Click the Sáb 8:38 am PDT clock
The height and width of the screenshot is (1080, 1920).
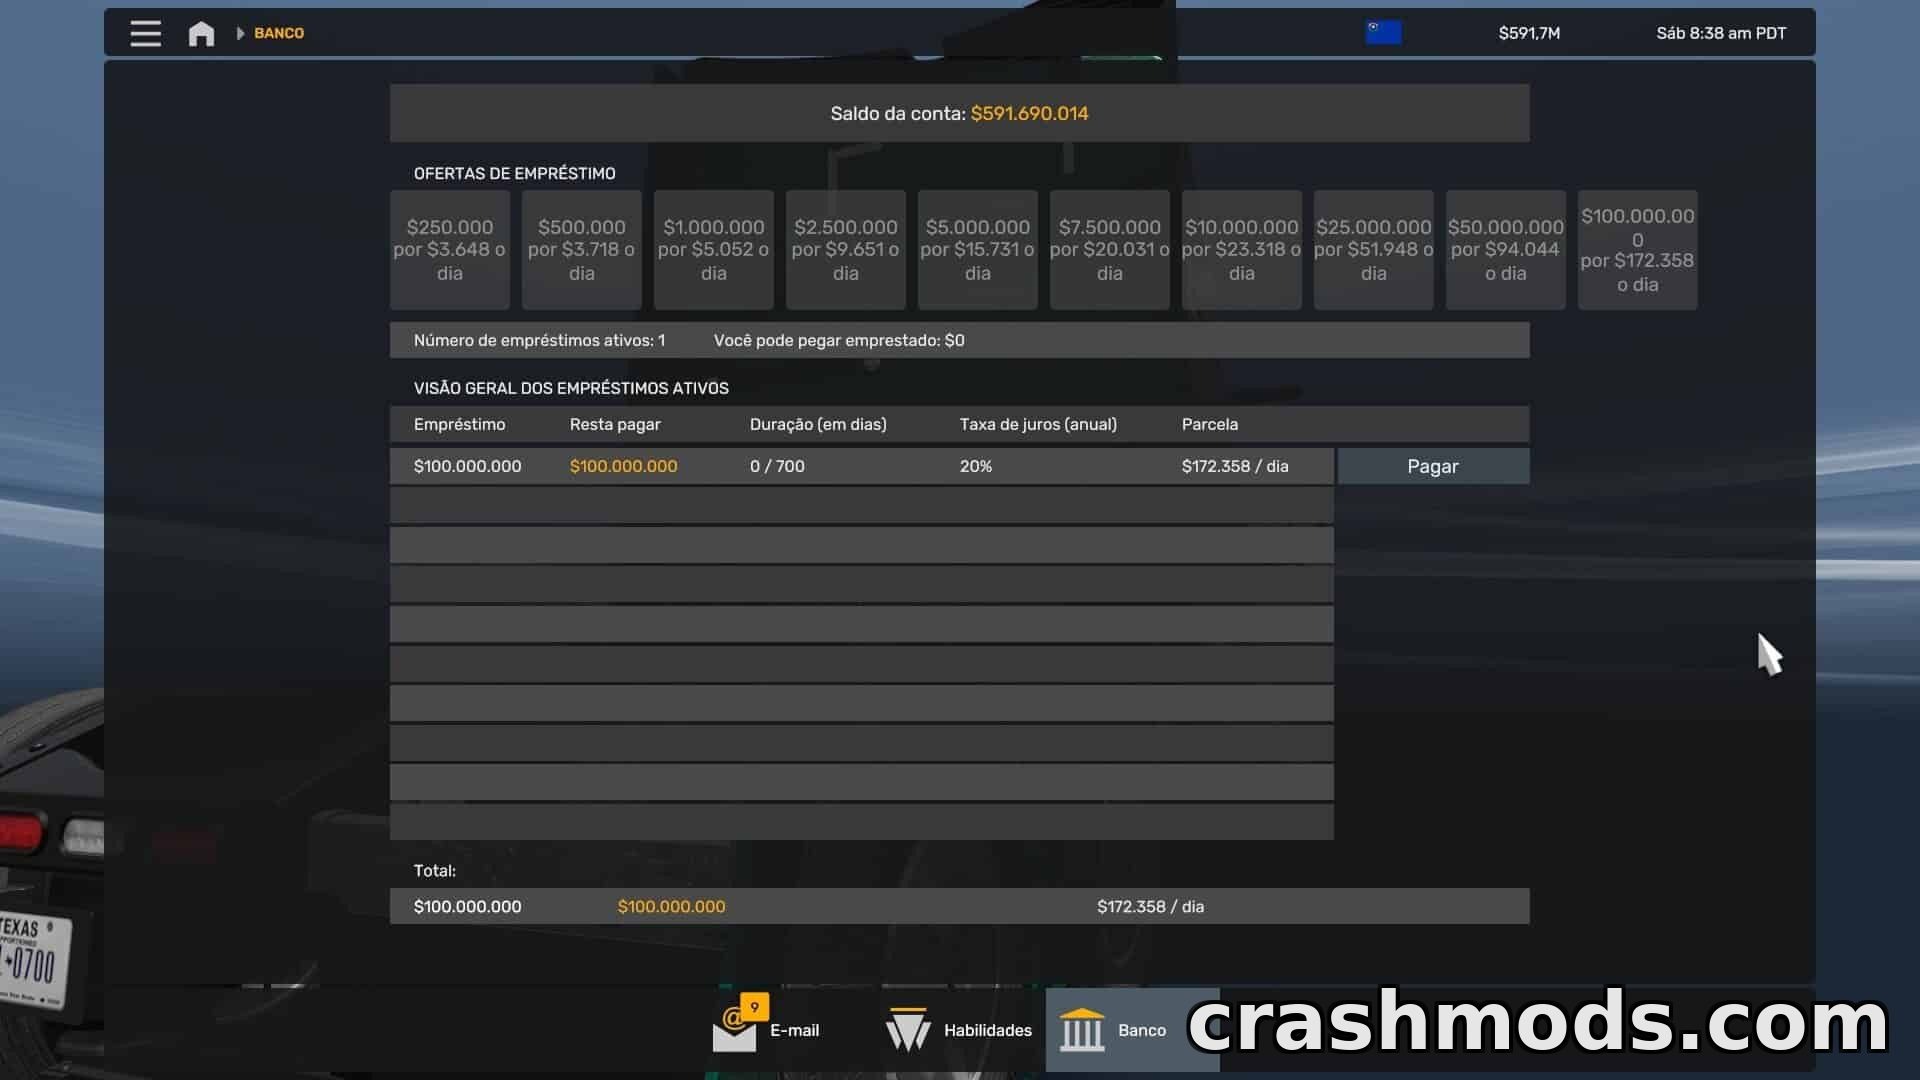point(1721,33)
